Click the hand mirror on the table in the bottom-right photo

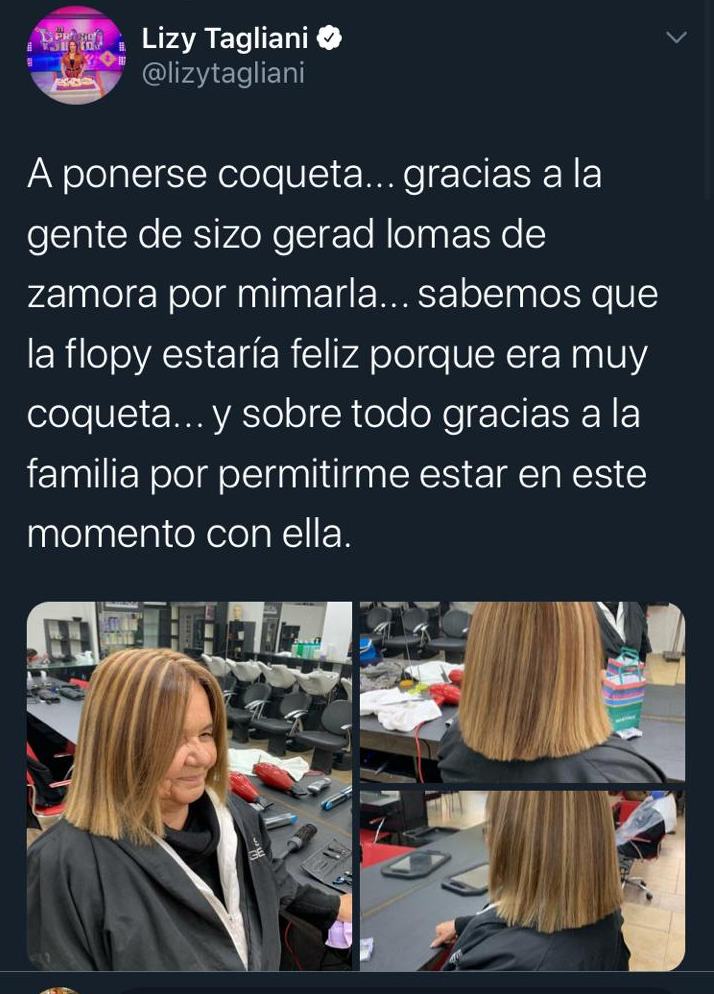(x=416, y=863)
